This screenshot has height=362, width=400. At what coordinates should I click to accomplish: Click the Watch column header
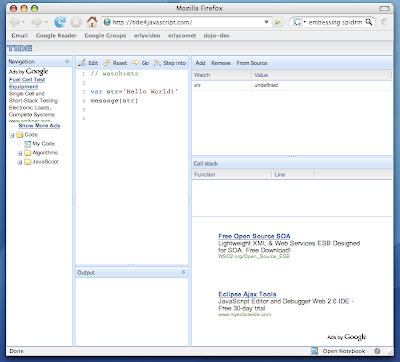coord(222,75)
